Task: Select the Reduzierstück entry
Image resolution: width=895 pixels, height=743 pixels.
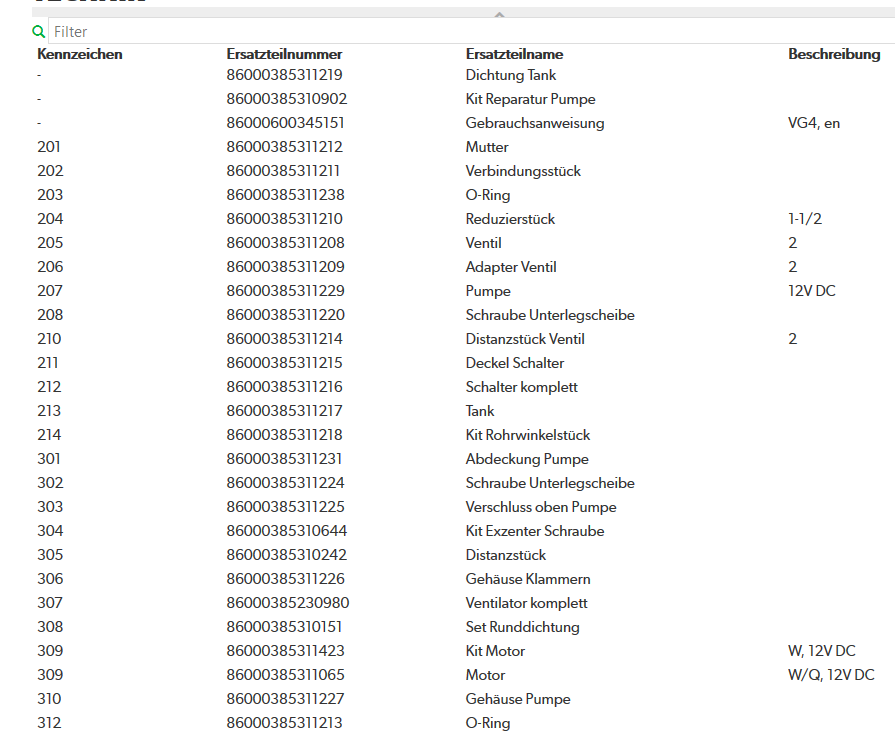Action: (510, 219)
